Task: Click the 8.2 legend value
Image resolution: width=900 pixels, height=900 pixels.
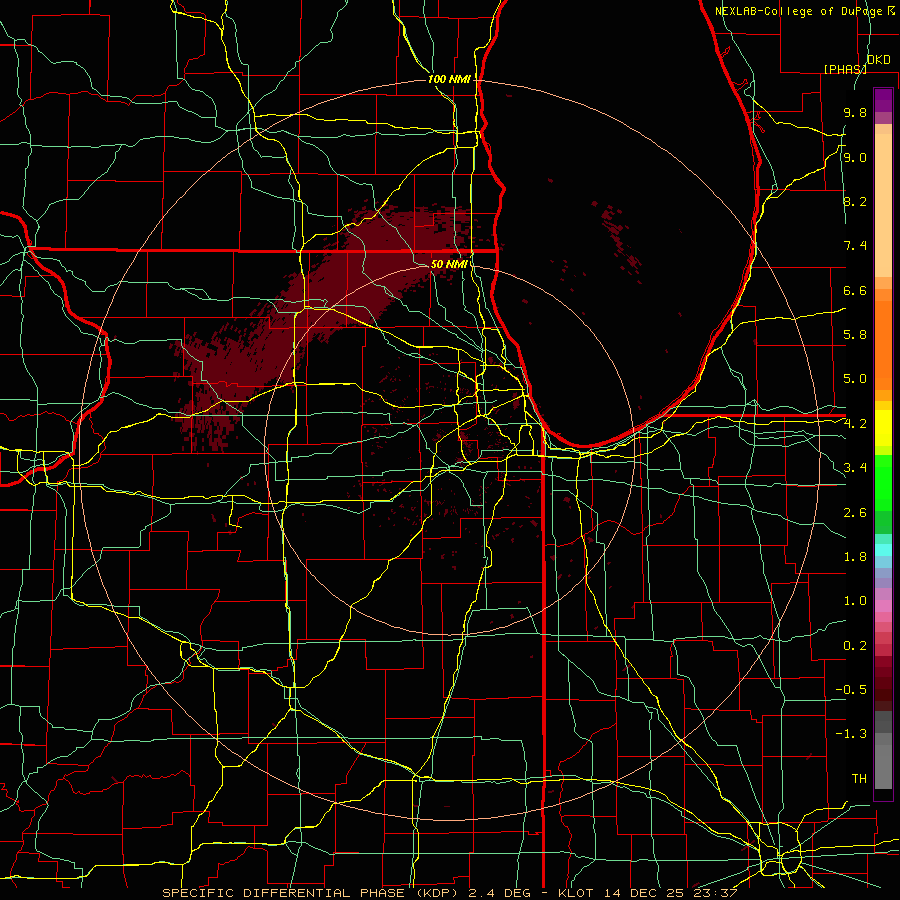Action: coord(855,201)
